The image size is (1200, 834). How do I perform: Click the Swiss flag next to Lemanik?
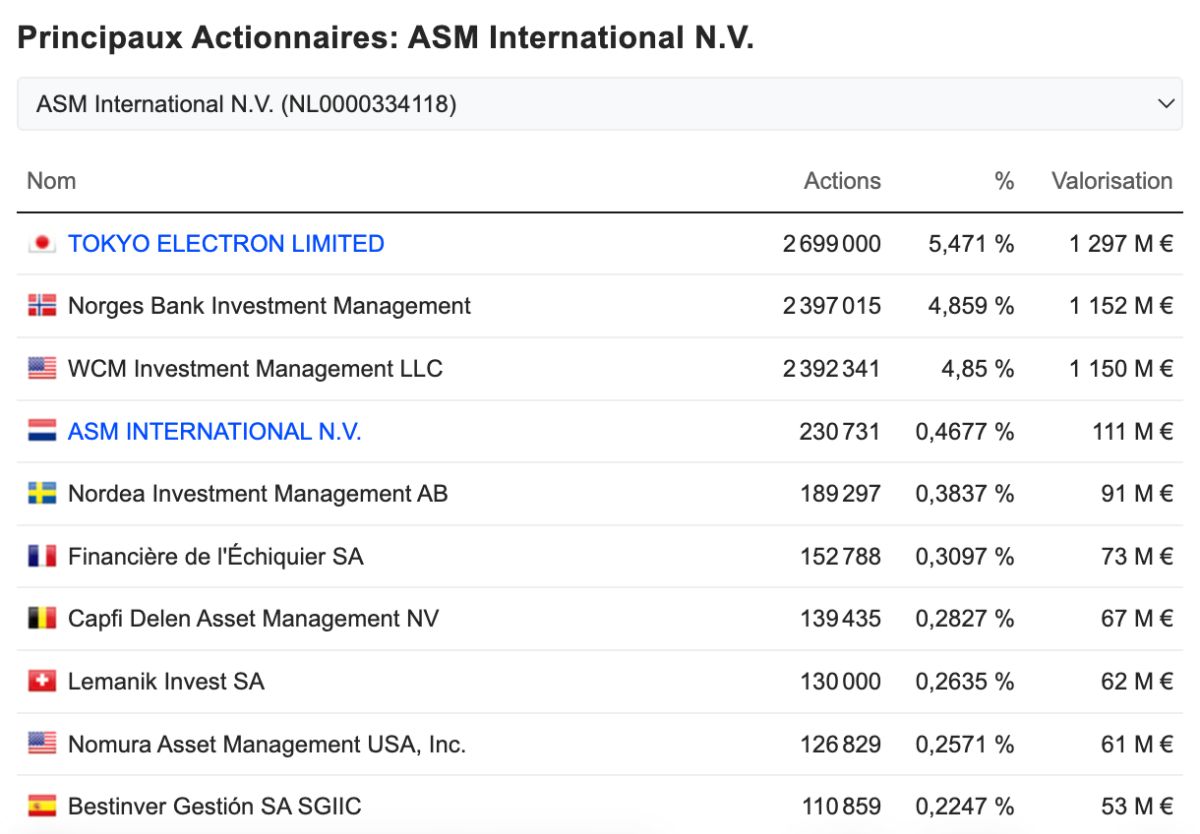42,681
